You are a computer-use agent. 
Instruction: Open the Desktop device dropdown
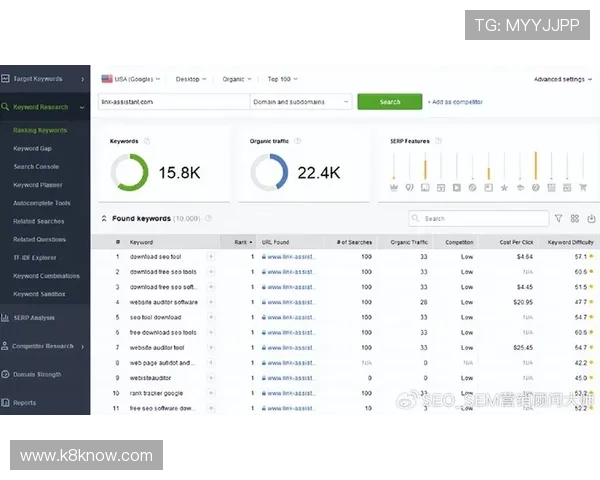tap(190, 78)
